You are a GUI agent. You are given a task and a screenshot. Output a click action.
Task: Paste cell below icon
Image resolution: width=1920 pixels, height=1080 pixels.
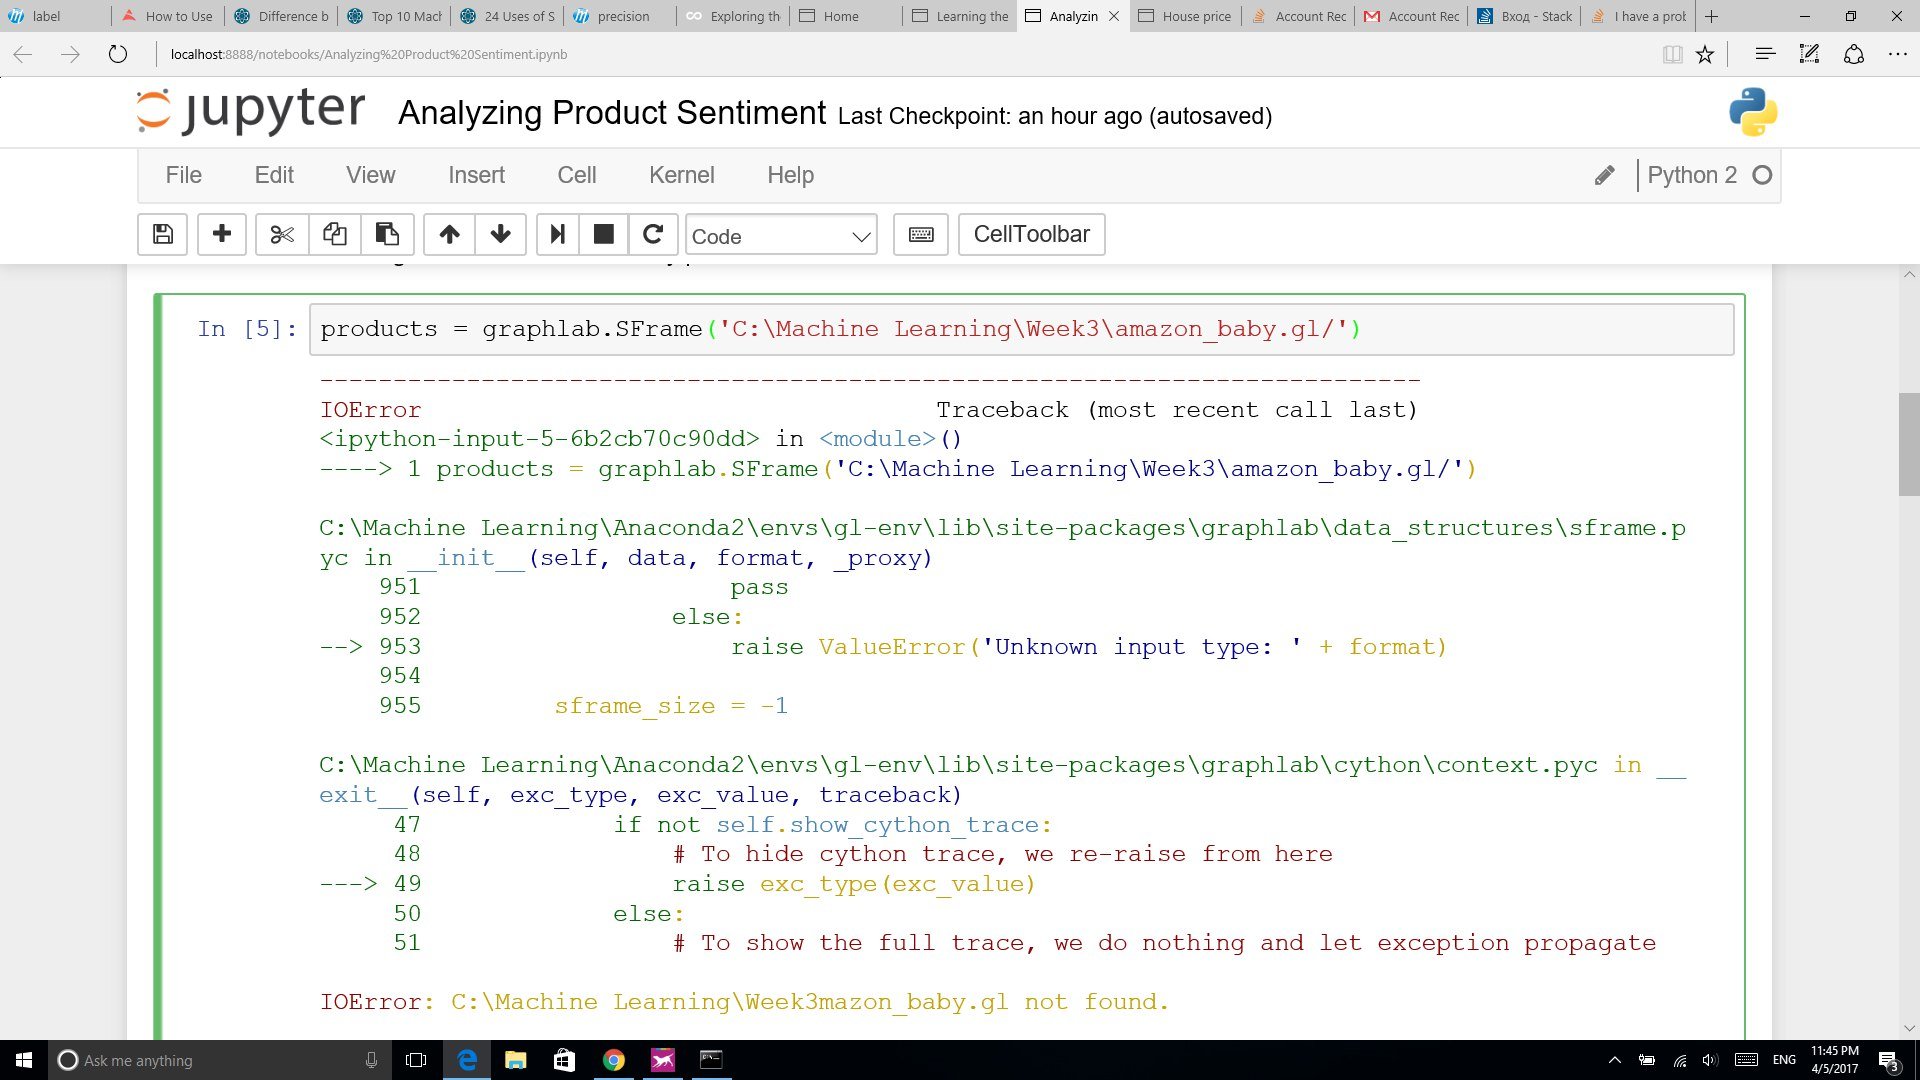point(387,234)
